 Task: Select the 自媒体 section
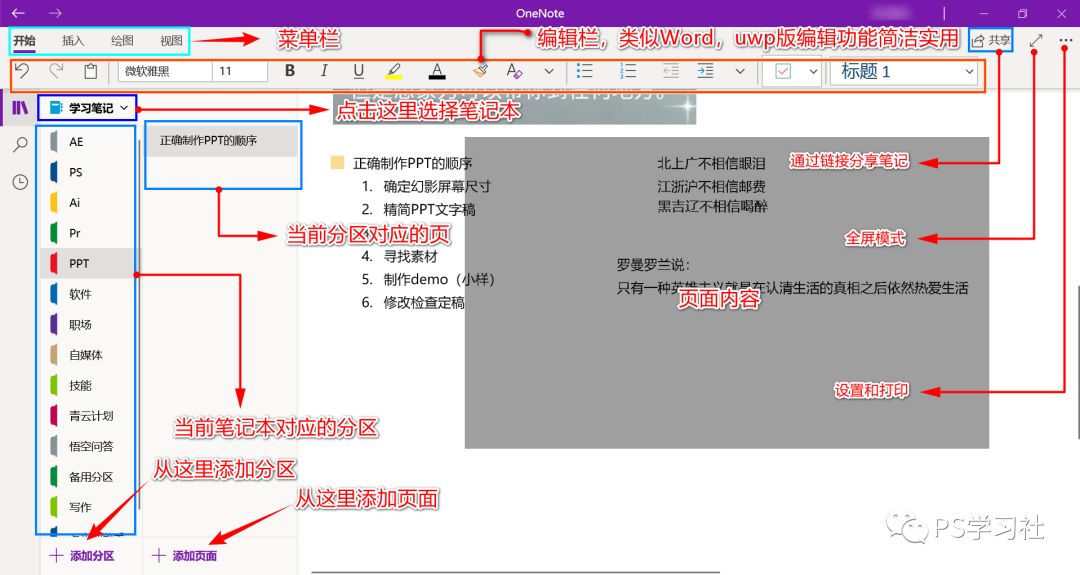[x=88, y=355]
